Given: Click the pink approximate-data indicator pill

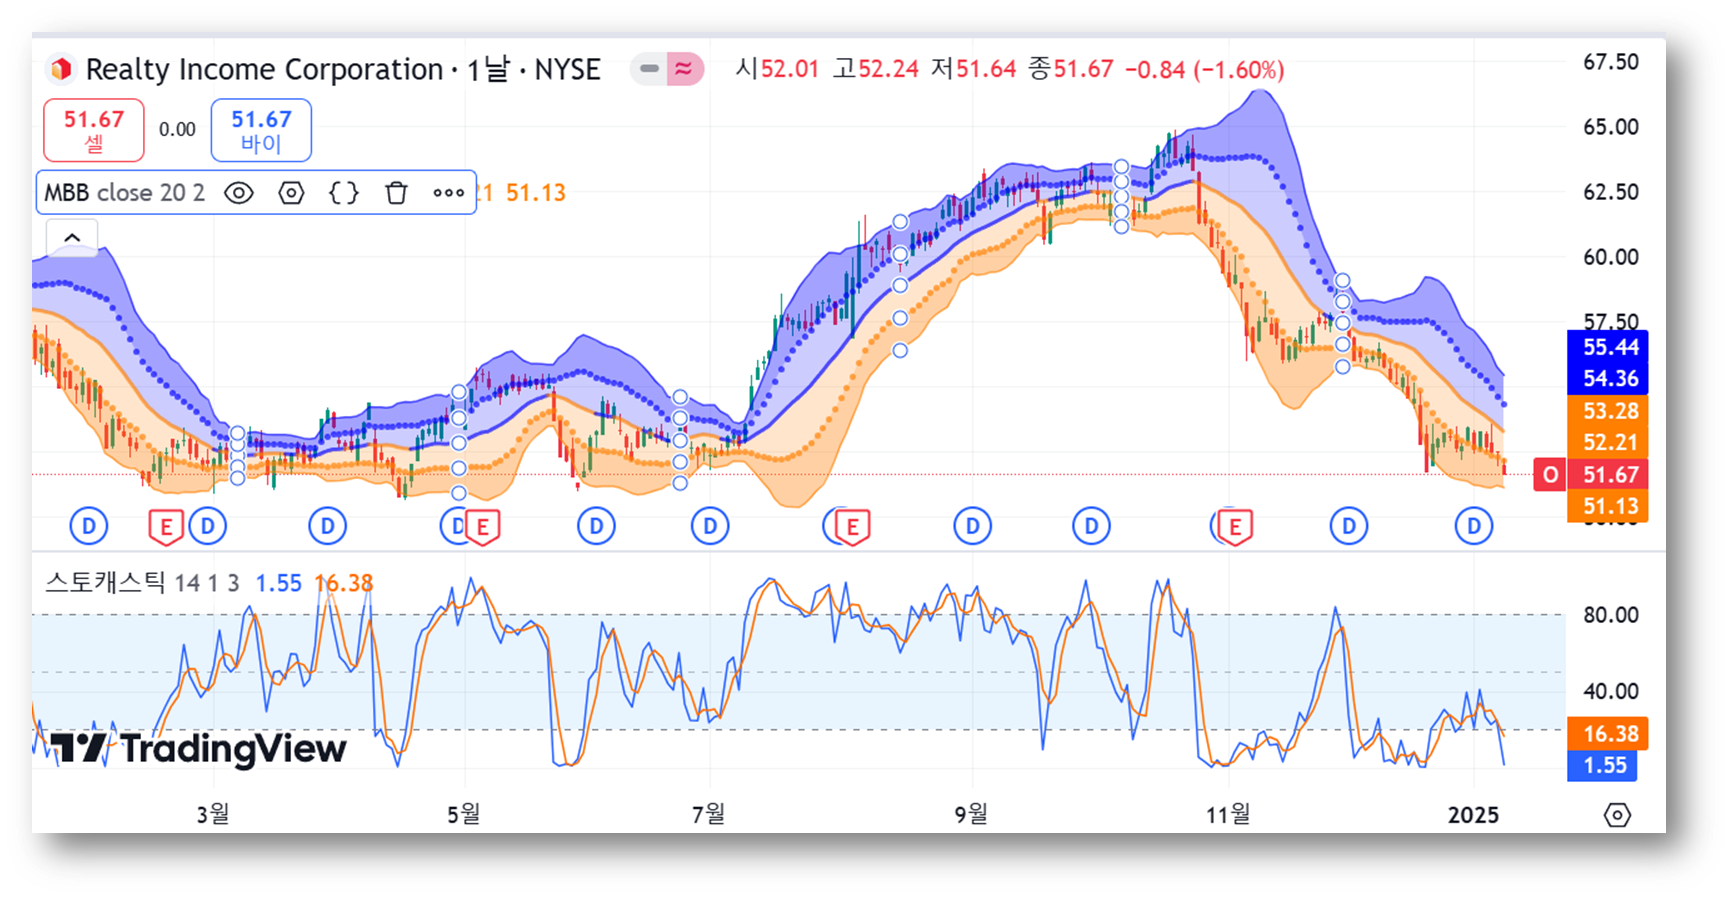Looking at the screenshot, I should coord(685,69).
